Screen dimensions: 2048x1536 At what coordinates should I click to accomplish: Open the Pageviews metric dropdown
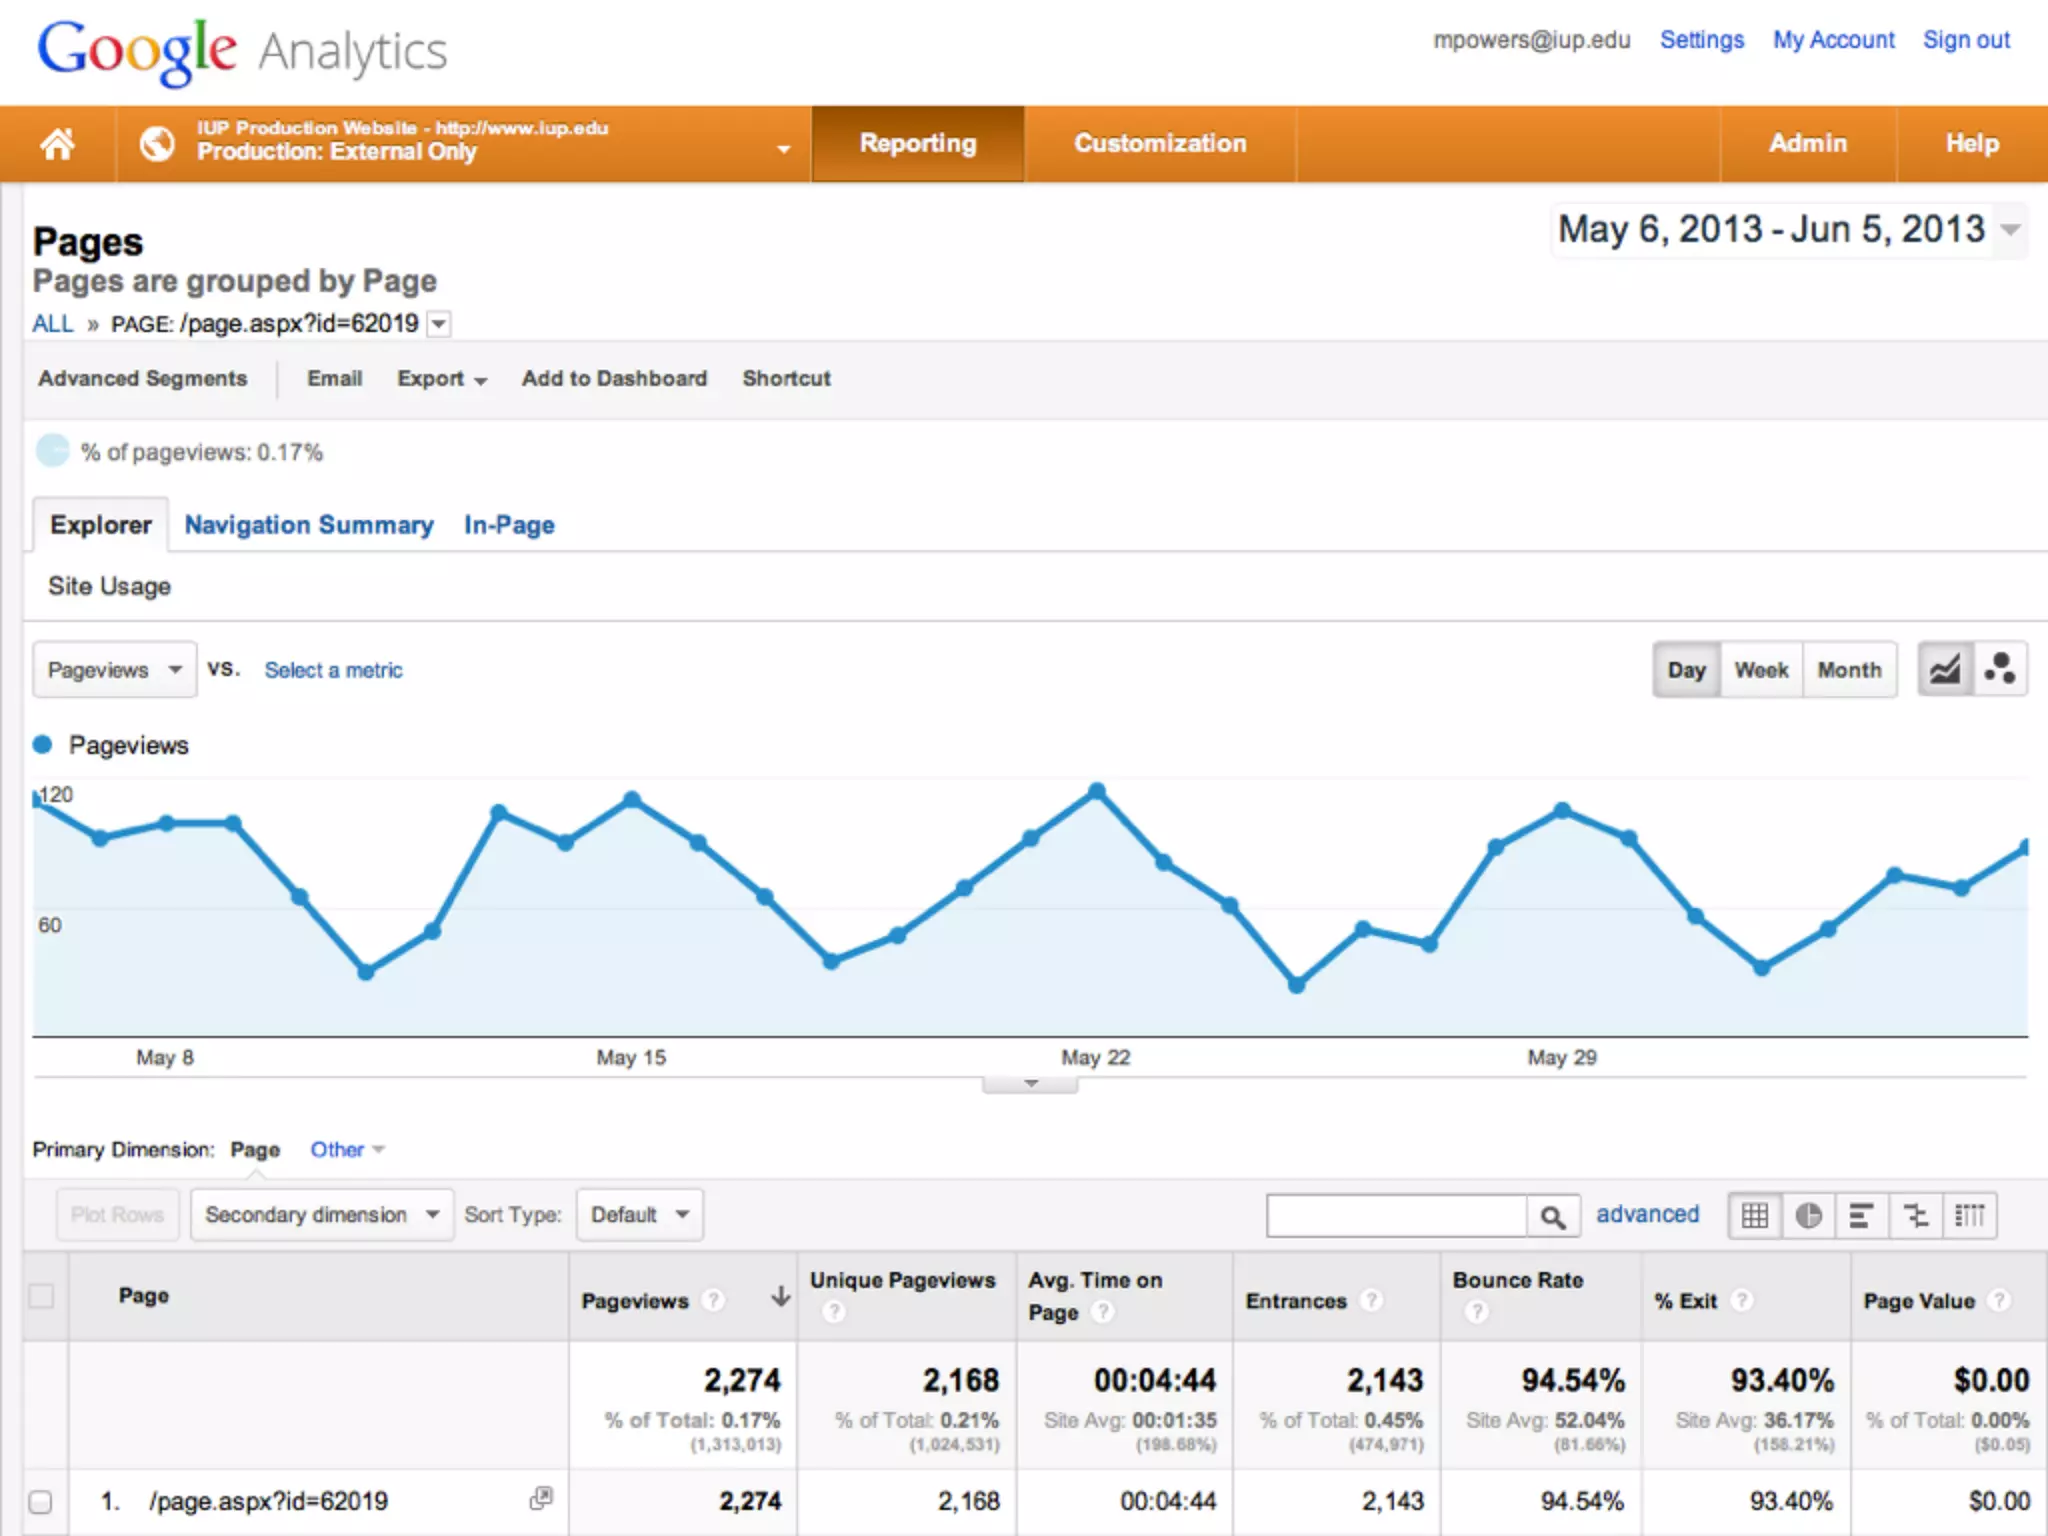[x=114, y=670]
